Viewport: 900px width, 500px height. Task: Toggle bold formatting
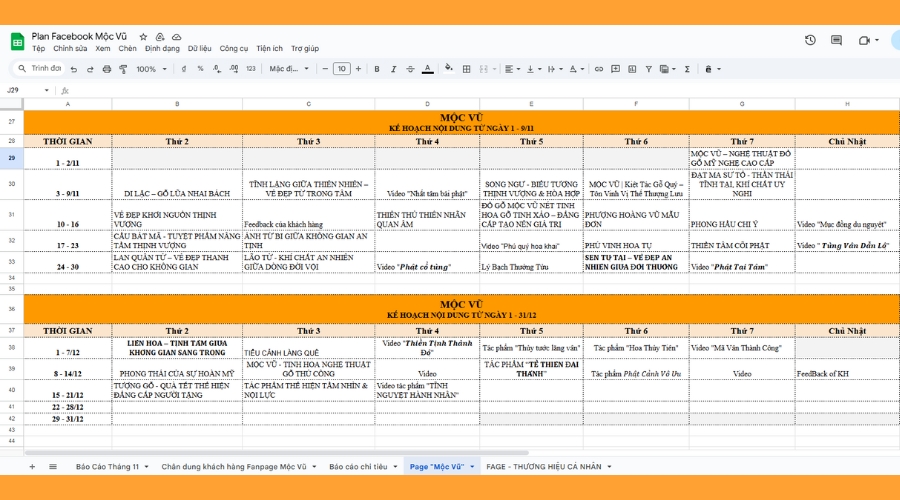377,69
